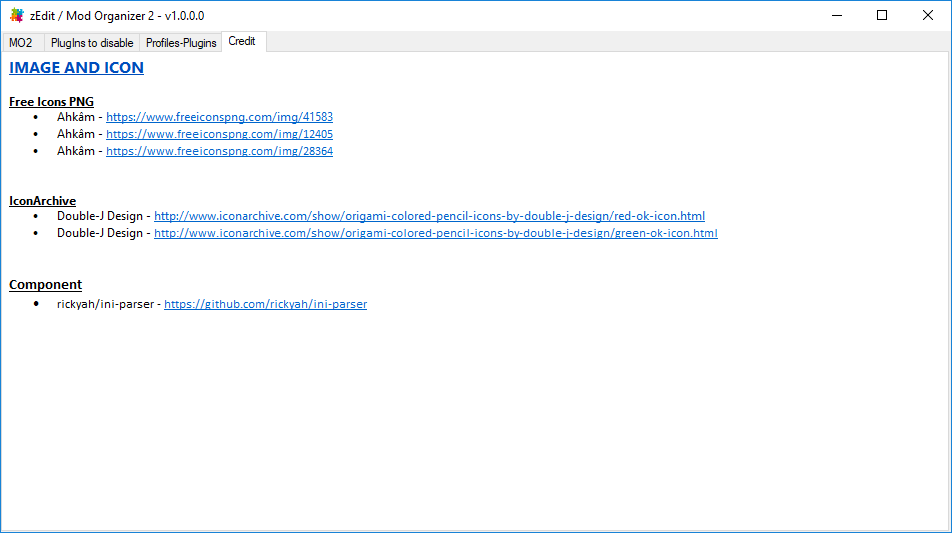952x533 pixels.
Task: Click the Component heading
Action: [46, 284]
